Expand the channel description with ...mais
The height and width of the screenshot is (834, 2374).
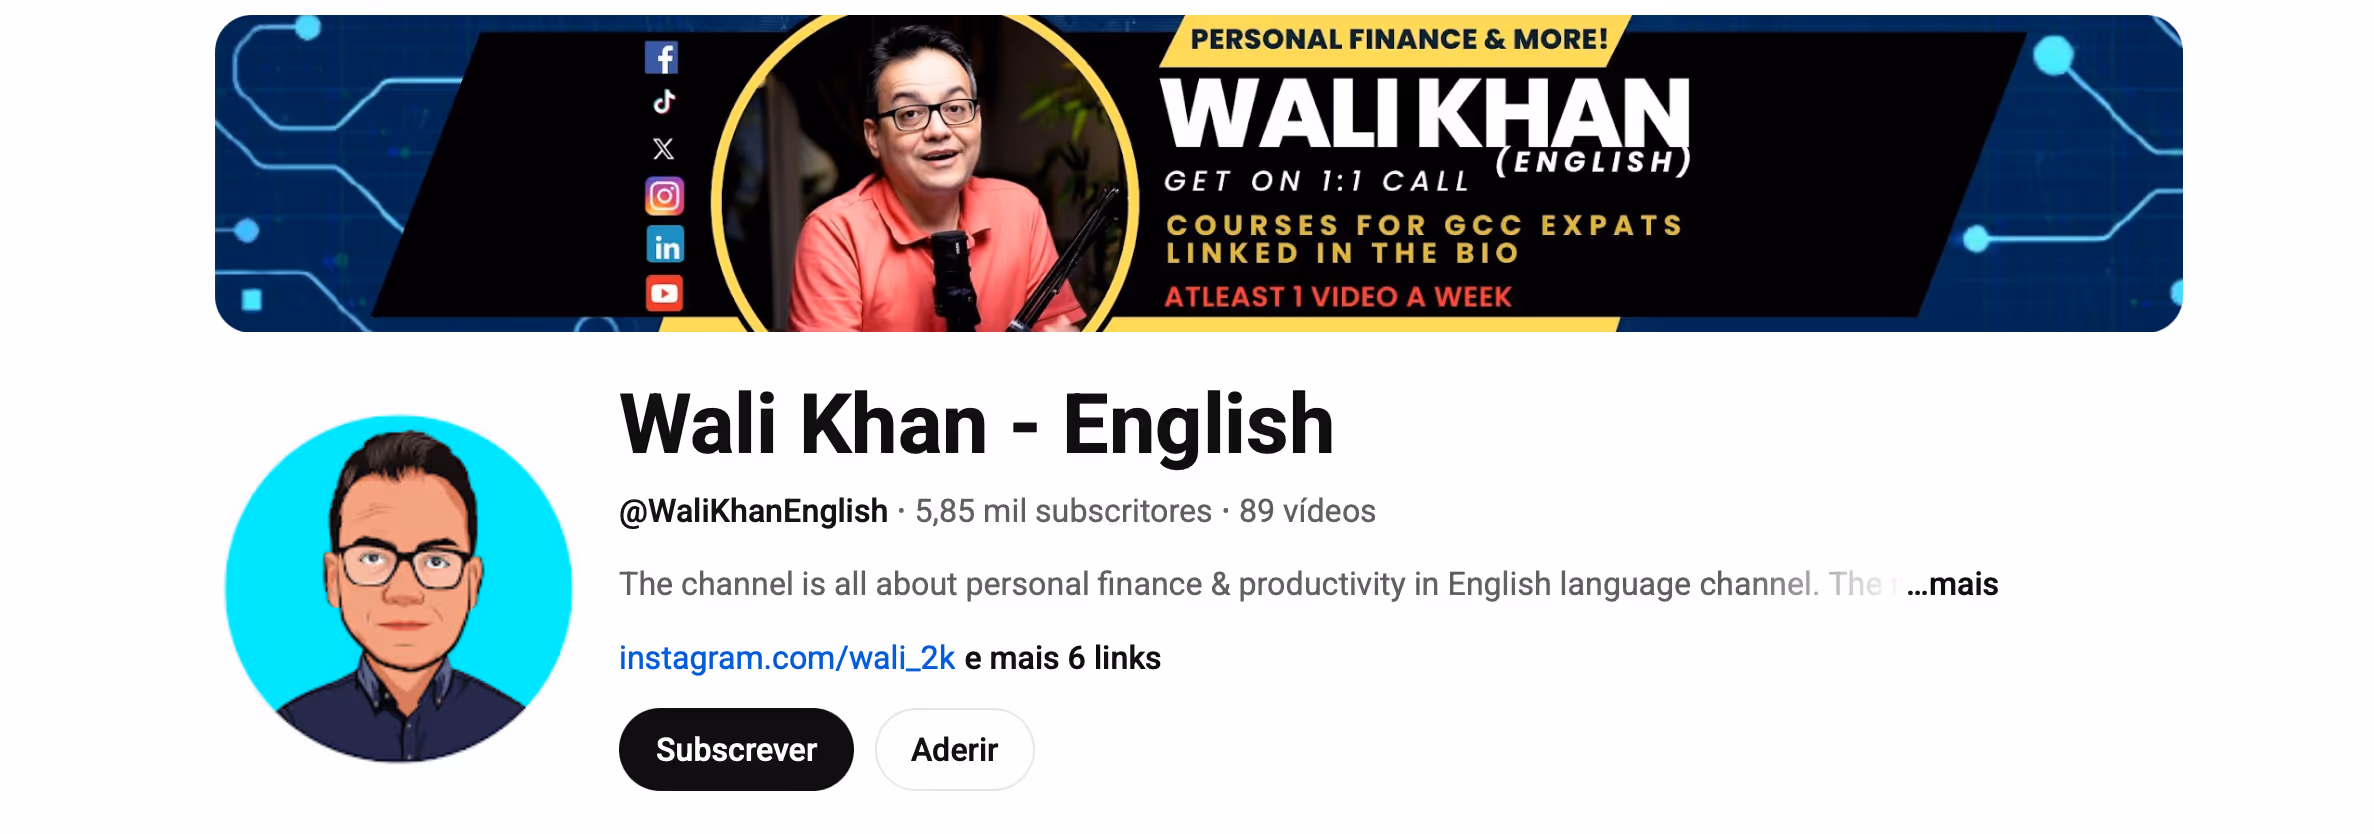pyautogui.click(x=1952, y=584)
